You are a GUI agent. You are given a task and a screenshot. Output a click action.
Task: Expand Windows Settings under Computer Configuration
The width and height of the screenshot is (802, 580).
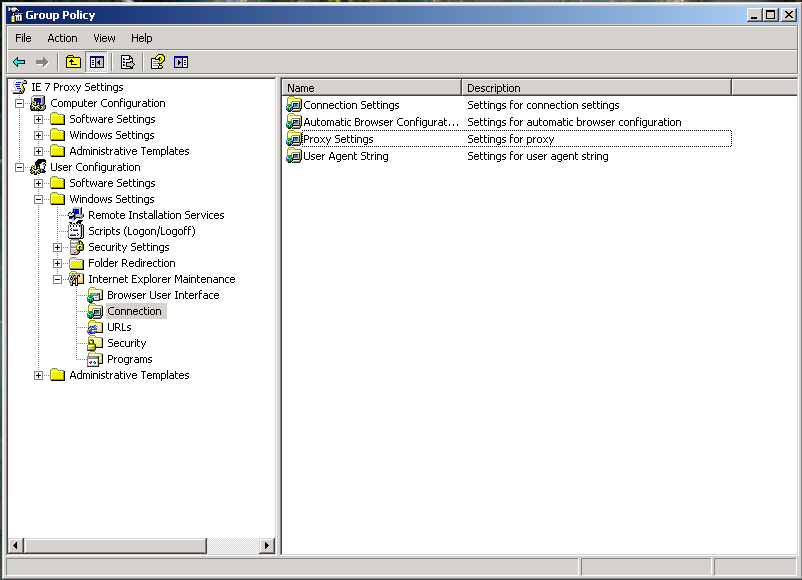tap(38, 136)
